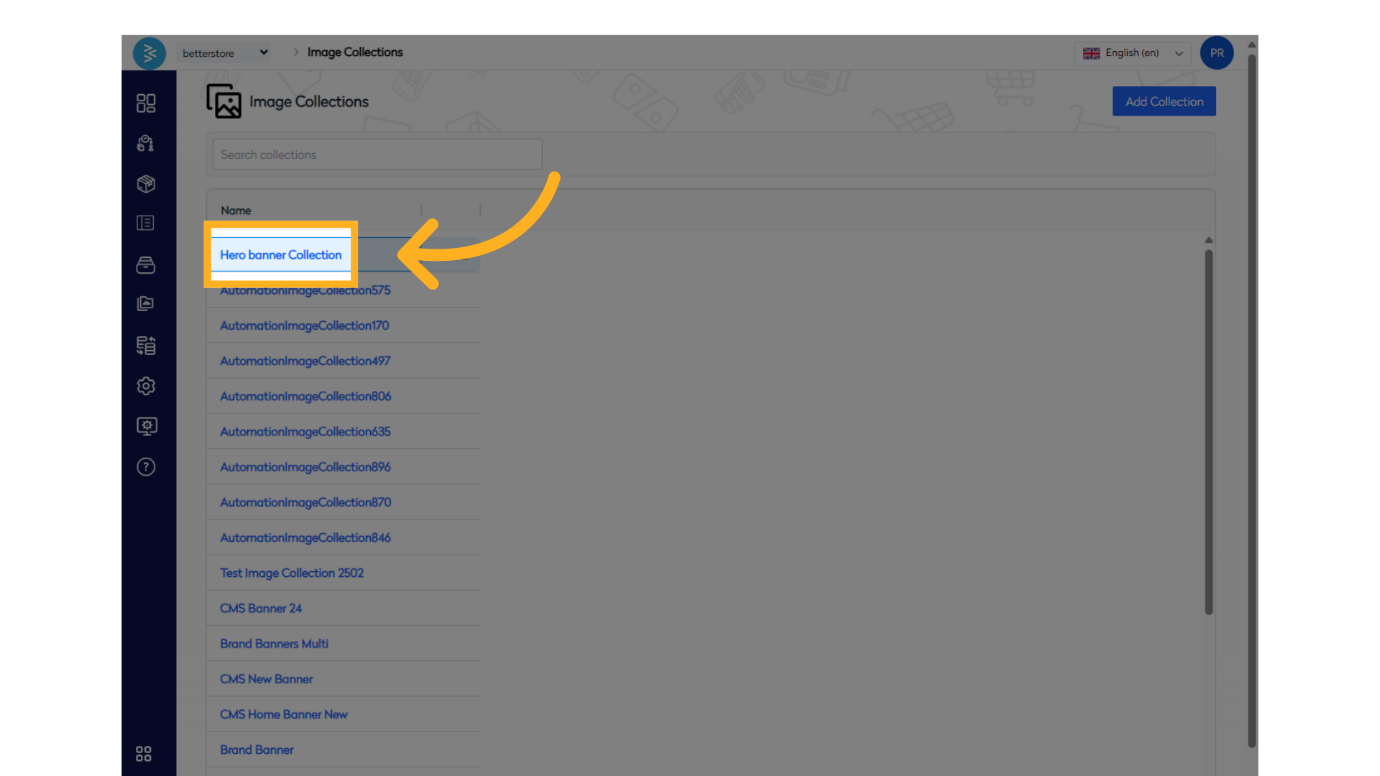
Task: Open the CMS Banner 24 collection
Action: (x=261, y=608)
